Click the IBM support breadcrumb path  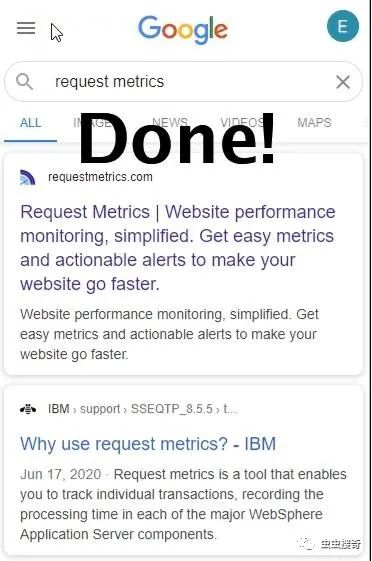tap(142, 409)
